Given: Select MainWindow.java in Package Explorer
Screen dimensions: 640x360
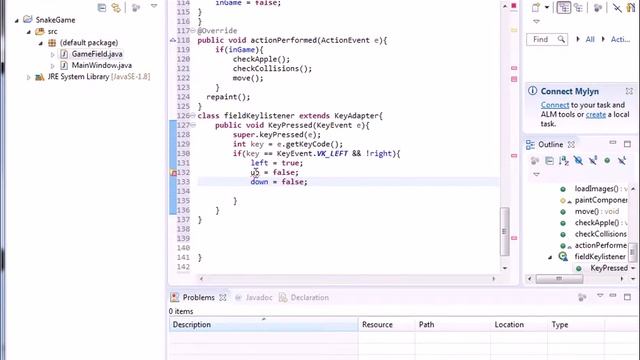Looking at the screenshot, I should [102, 65].
